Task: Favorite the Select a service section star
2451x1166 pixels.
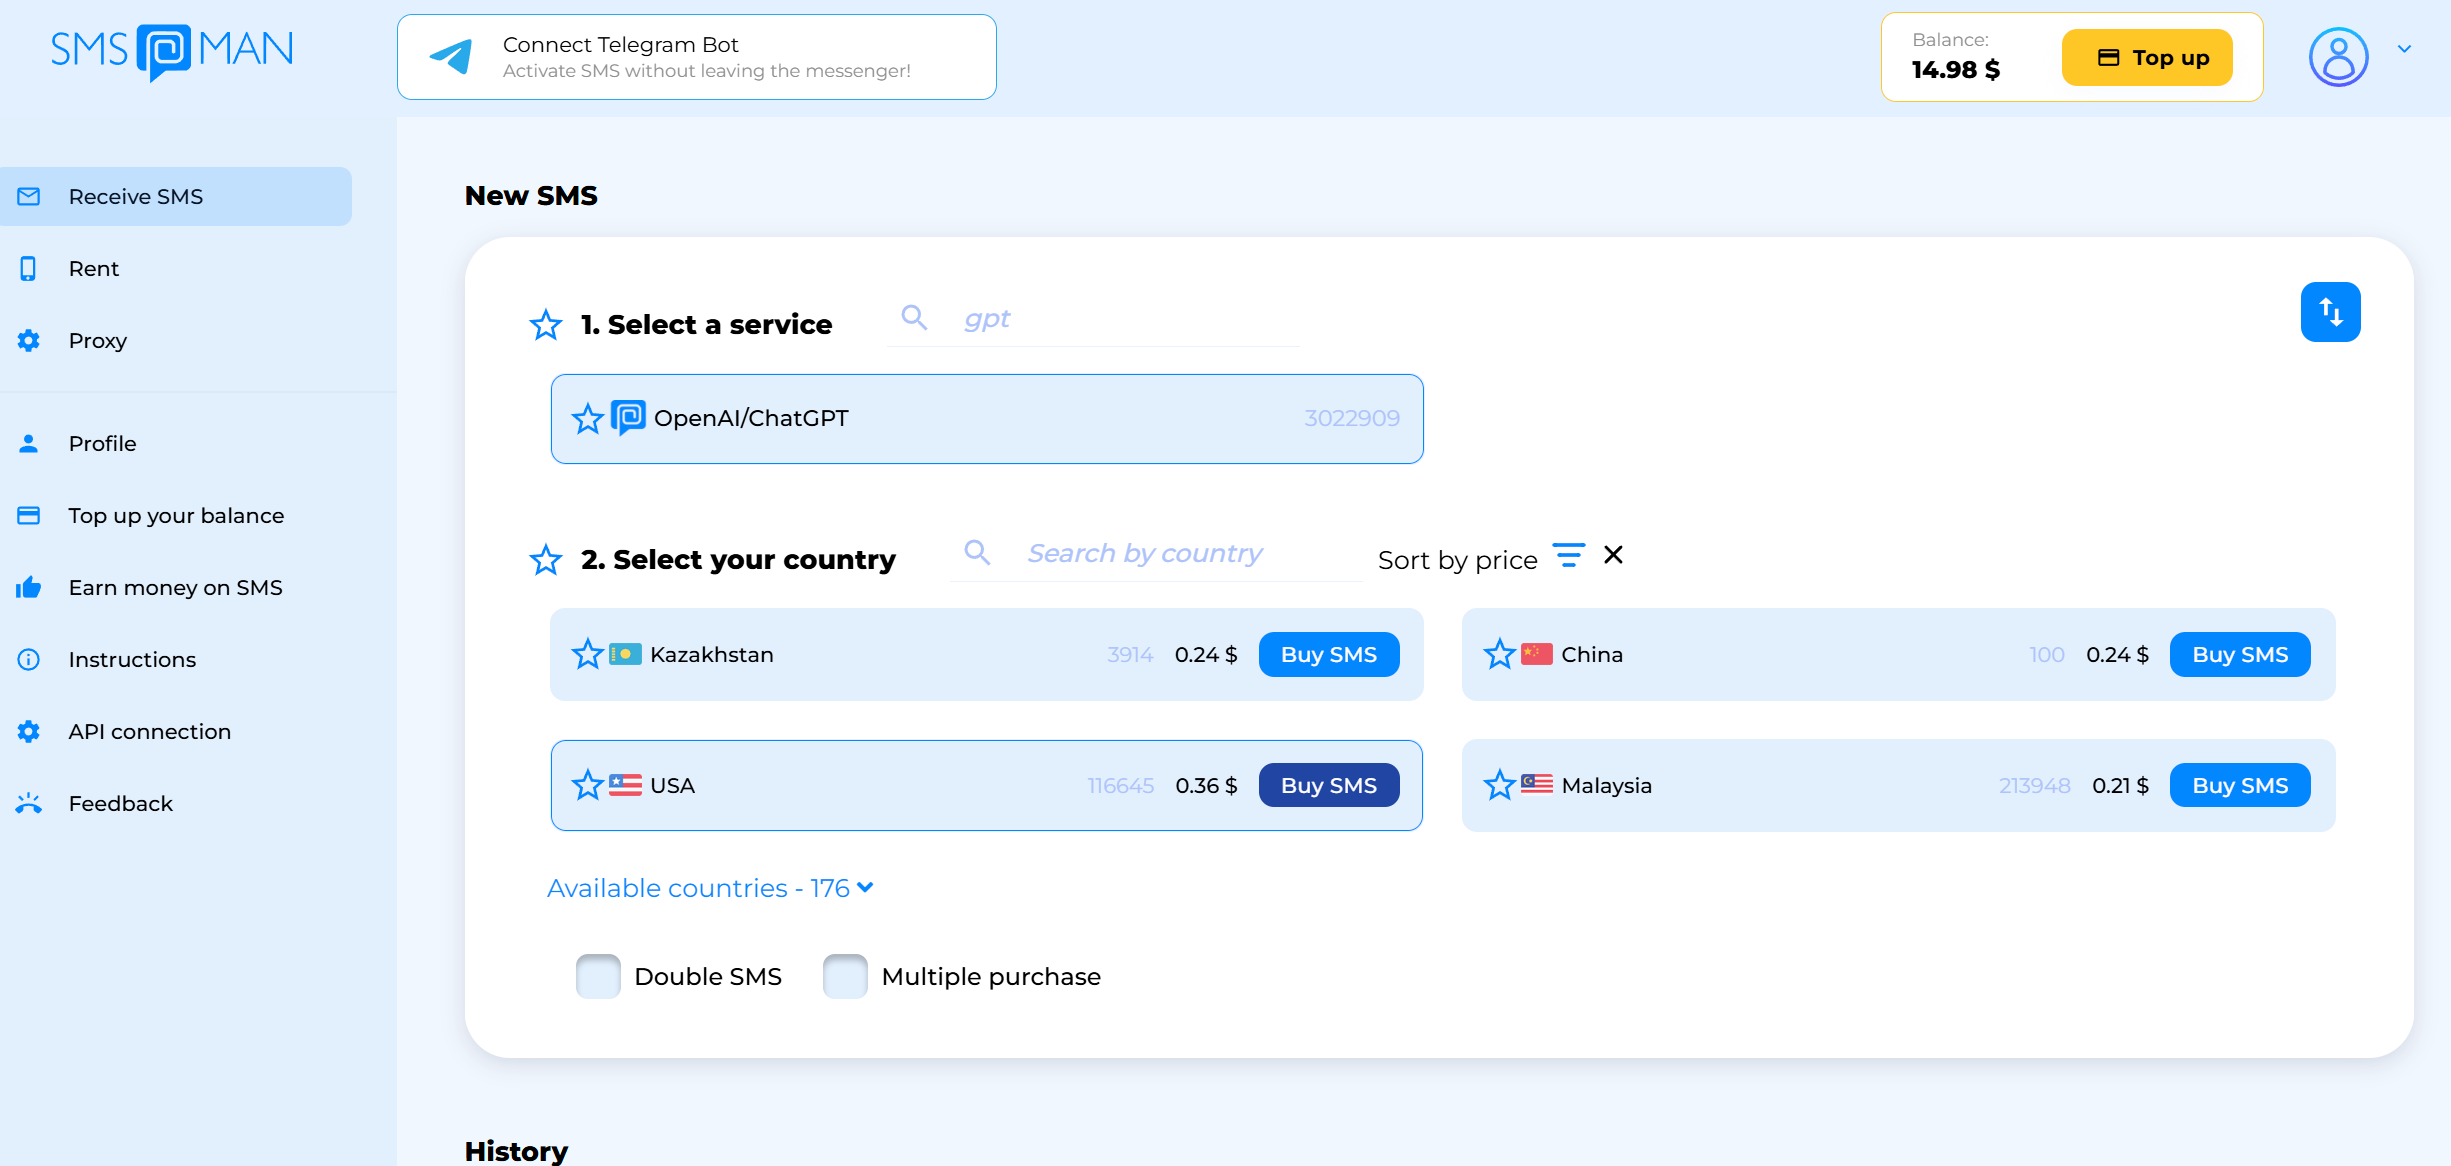Action: click(546, 324)
